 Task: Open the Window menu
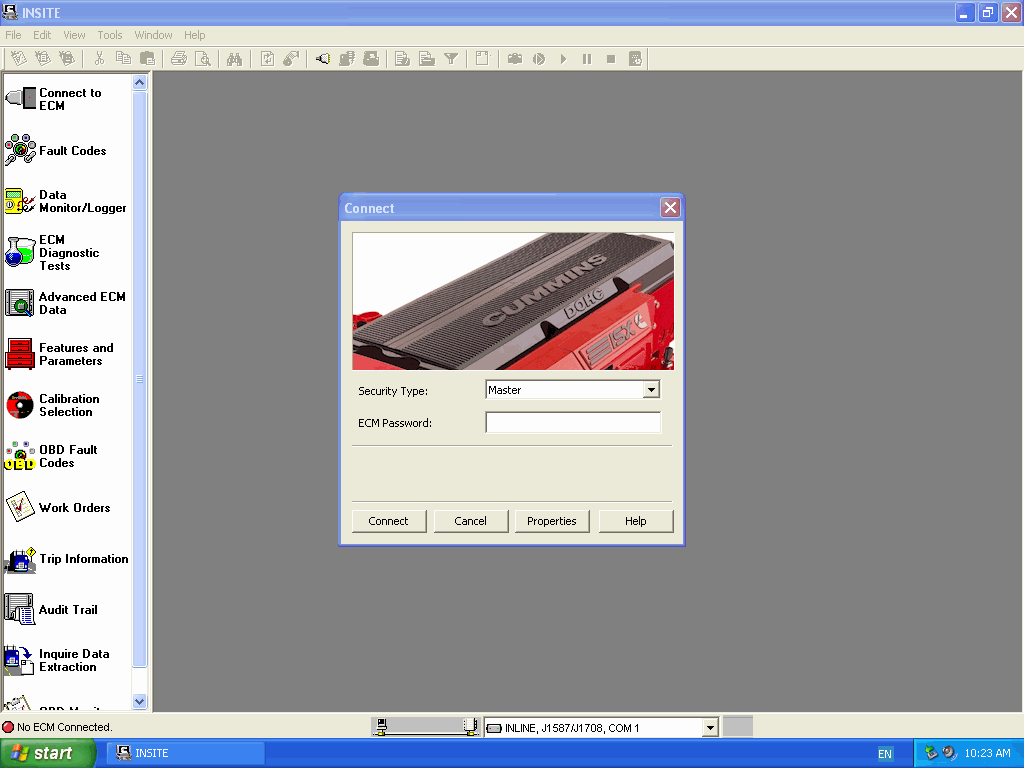tap(153, 35)
